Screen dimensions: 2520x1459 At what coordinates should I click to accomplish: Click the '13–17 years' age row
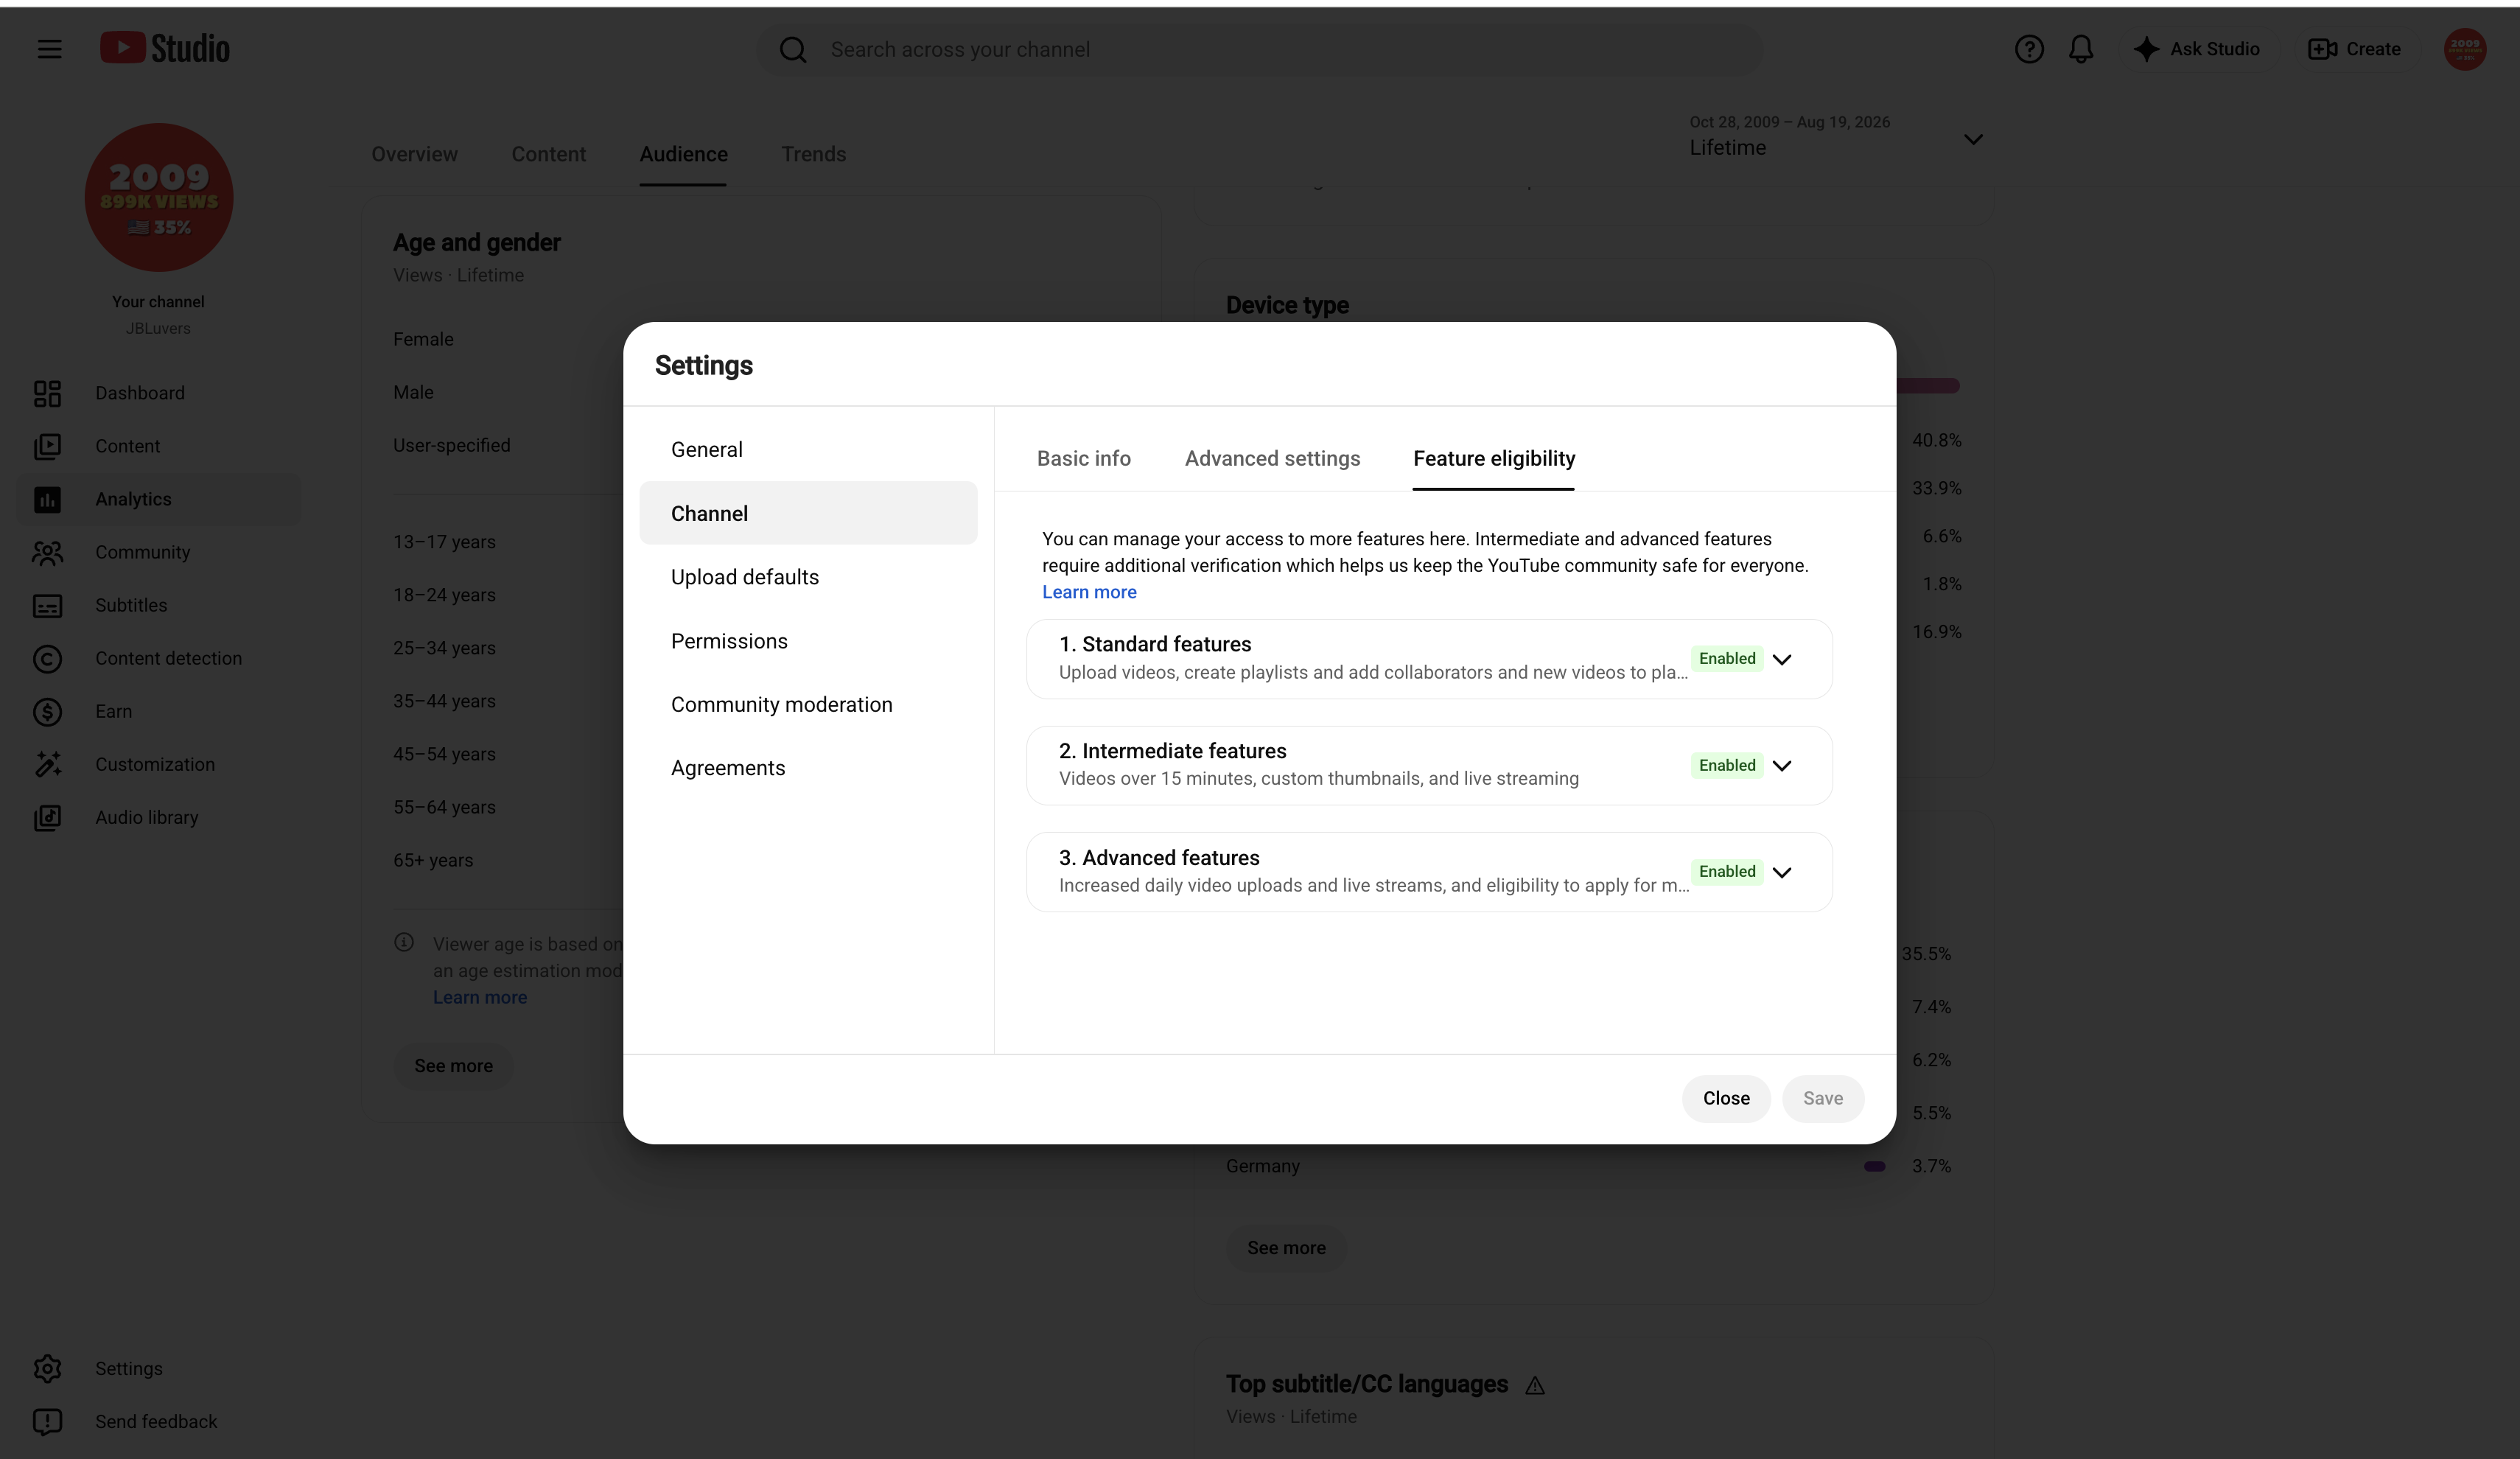444,542
